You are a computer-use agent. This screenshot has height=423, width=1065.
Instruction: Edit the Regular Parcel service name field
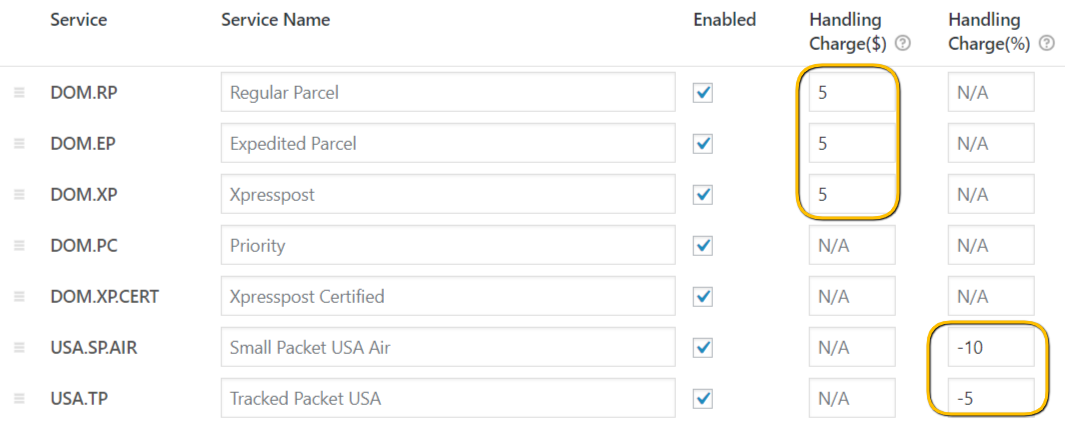(x=448, y=92)
